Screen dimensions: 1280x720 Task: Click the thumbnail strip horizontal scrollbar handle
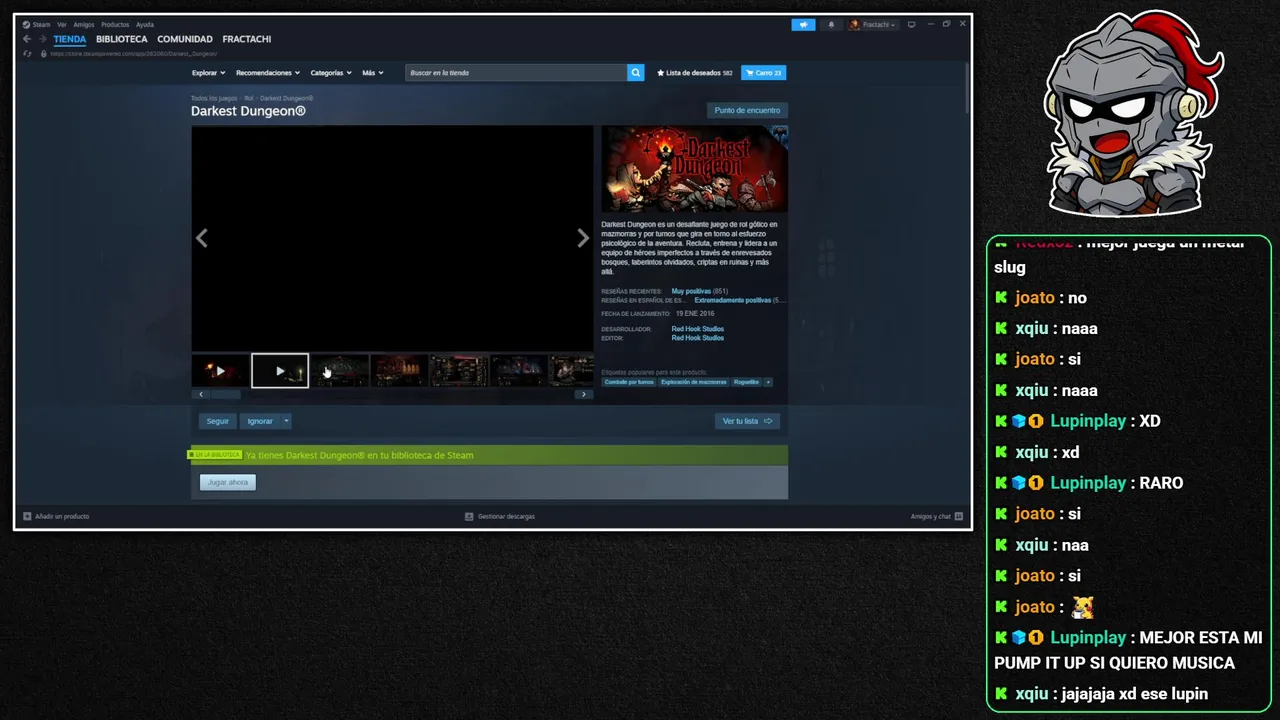(x=224, y=394)
